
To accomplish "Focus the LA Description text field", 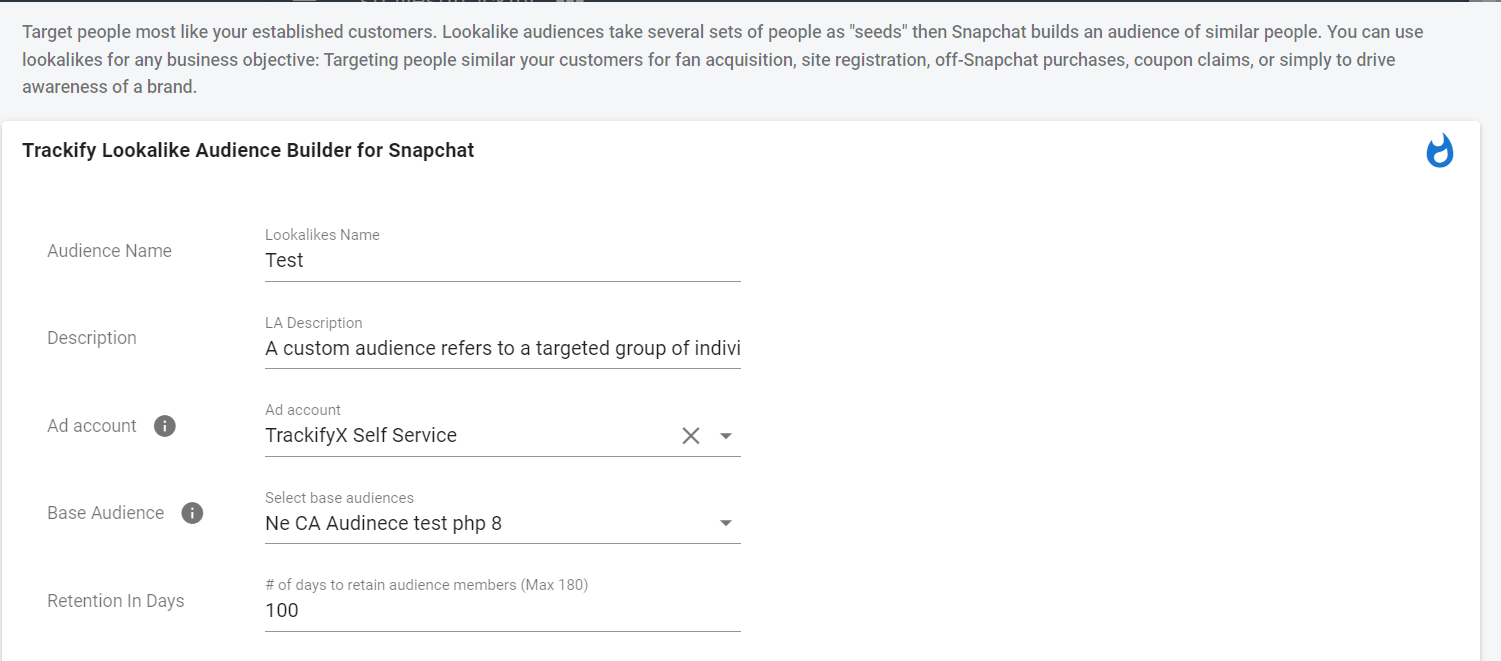I will pos(500,349).
